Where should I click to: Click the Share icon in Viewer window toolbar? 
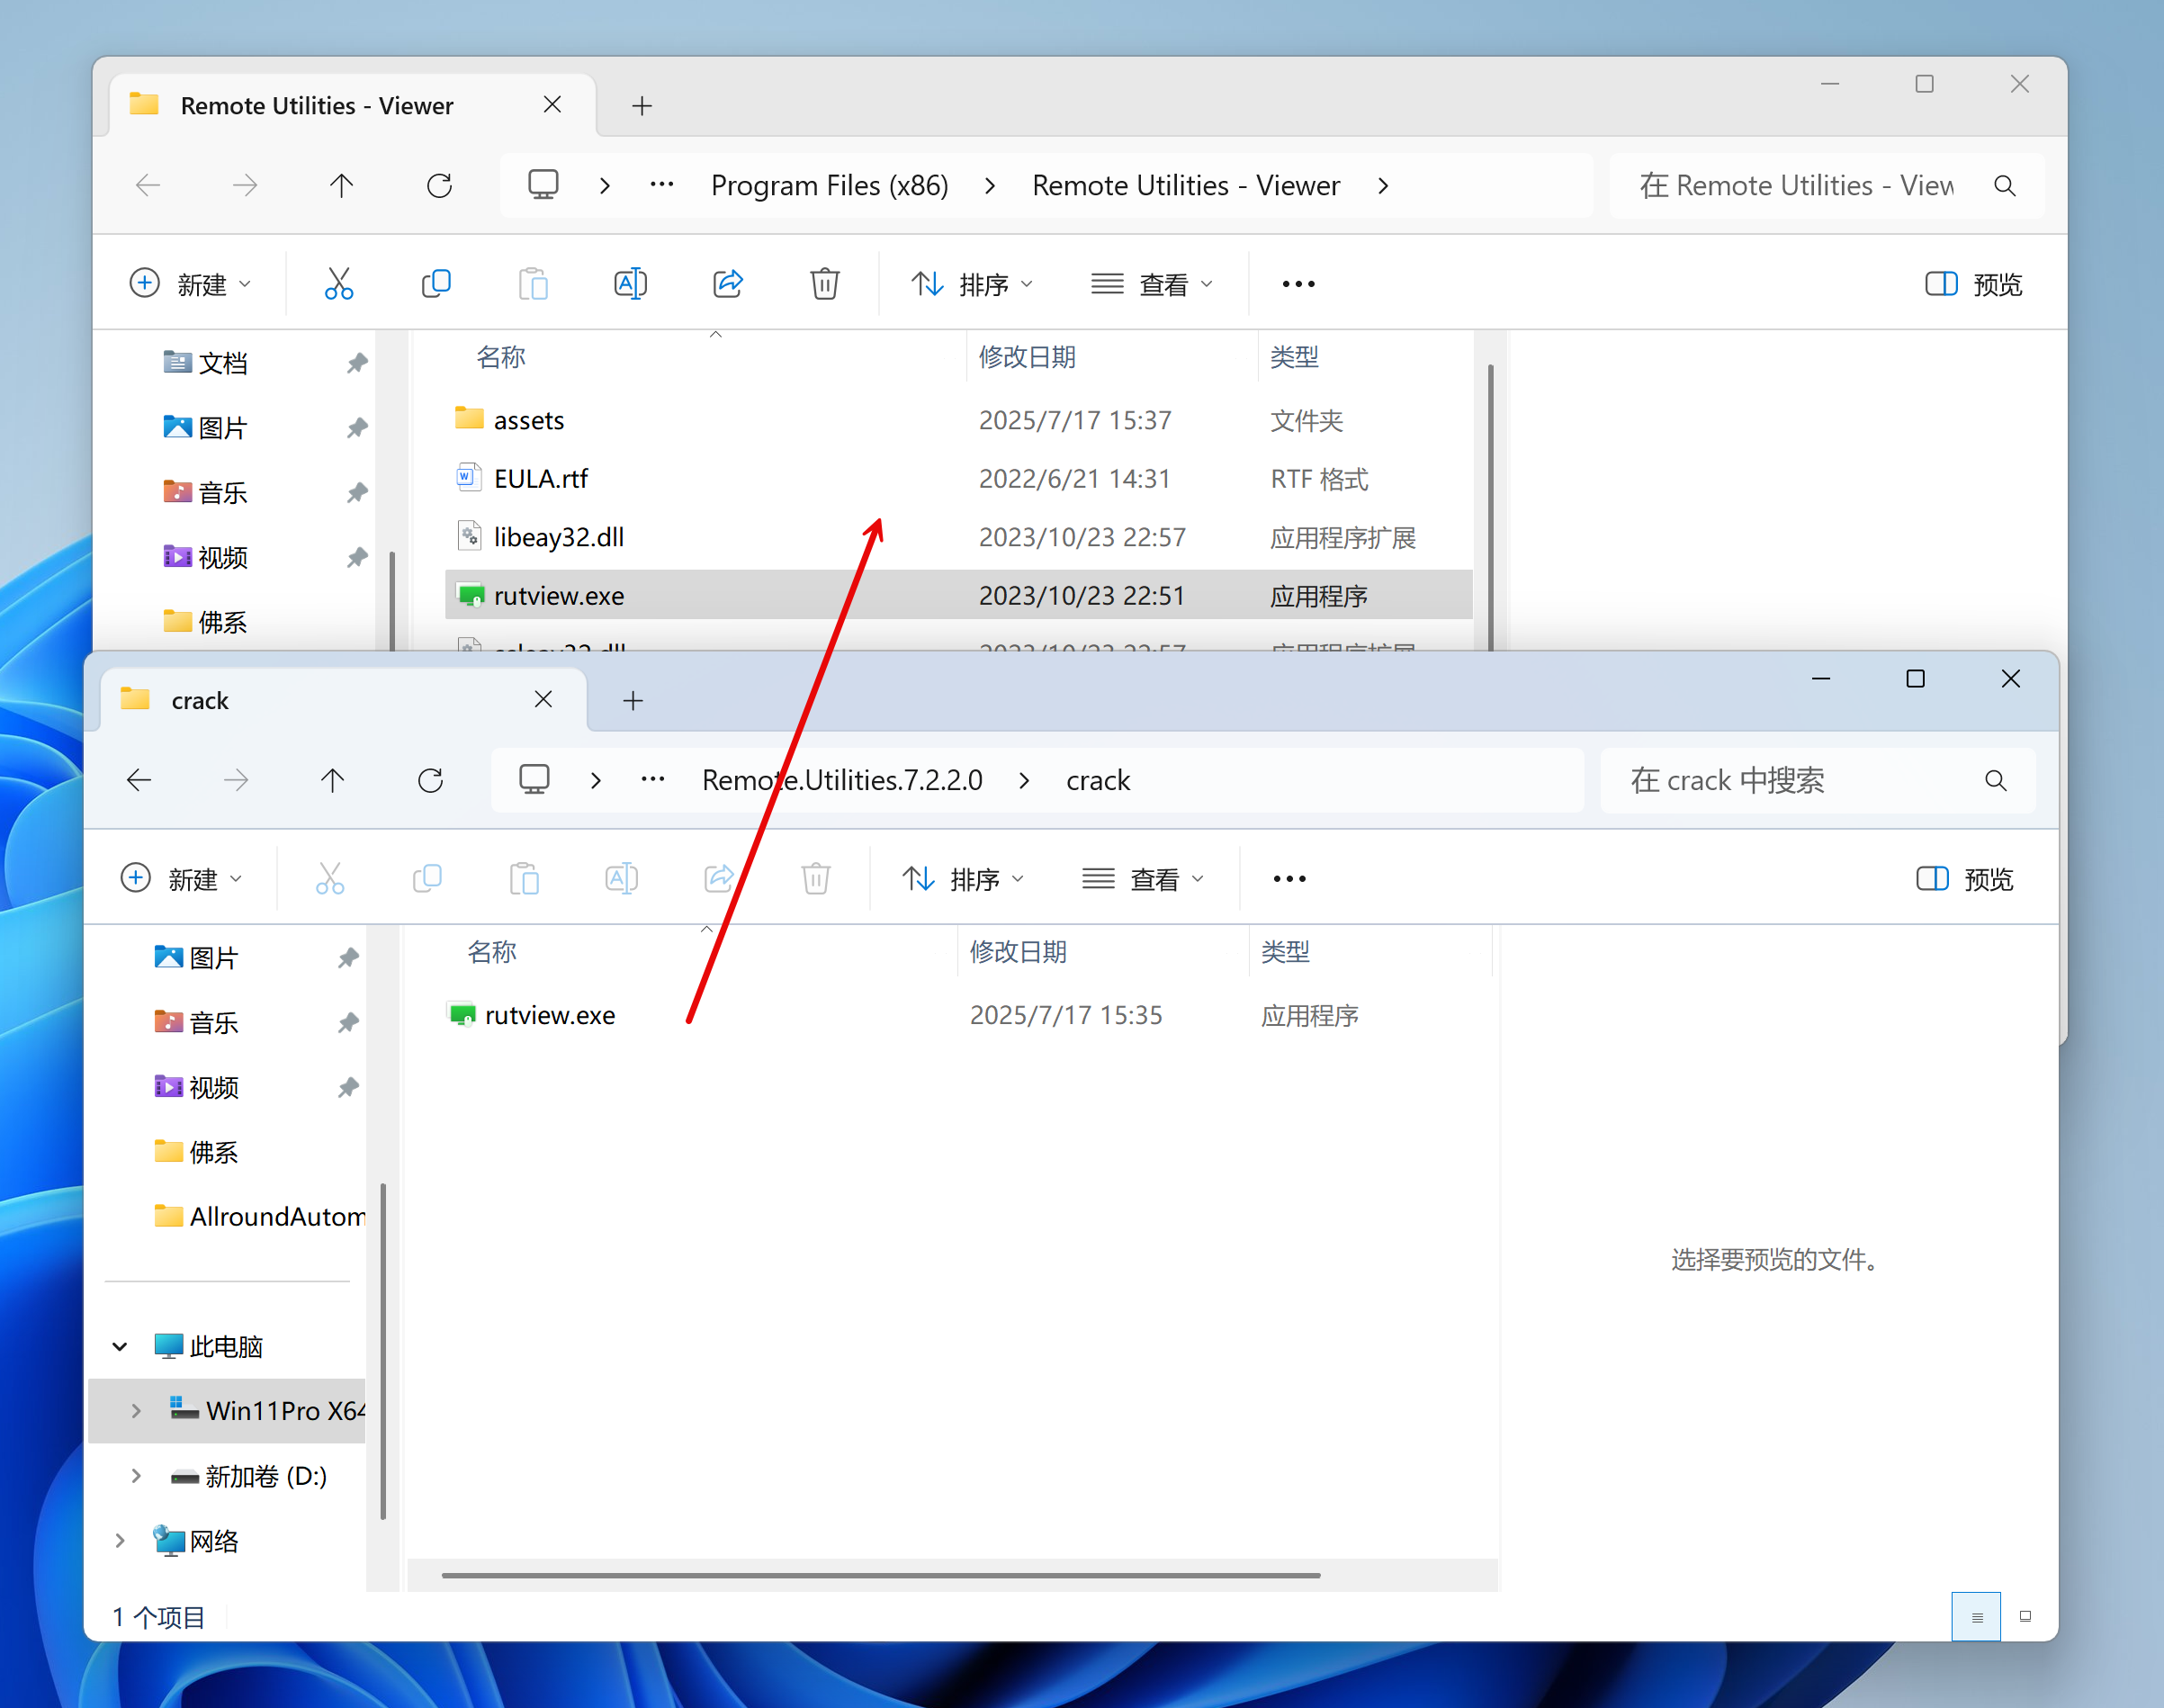click(727, 284)
